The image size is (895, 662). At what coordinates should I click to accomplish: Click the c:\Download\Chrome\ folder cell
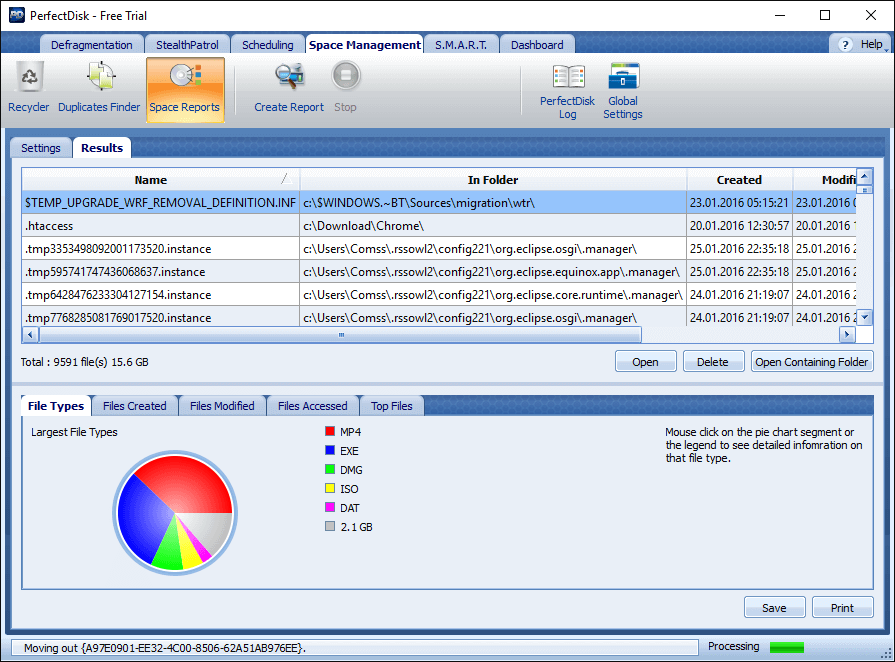tap(493, 225)
